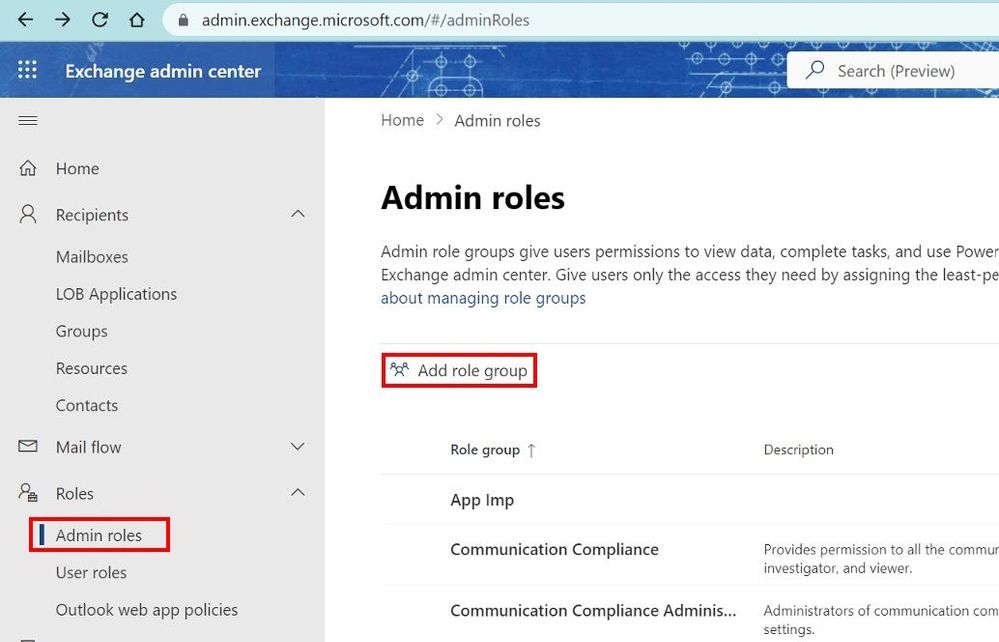Go to Groups in the sidebar
The height and width of the screenshot is (642, 999).
point(82,331)
